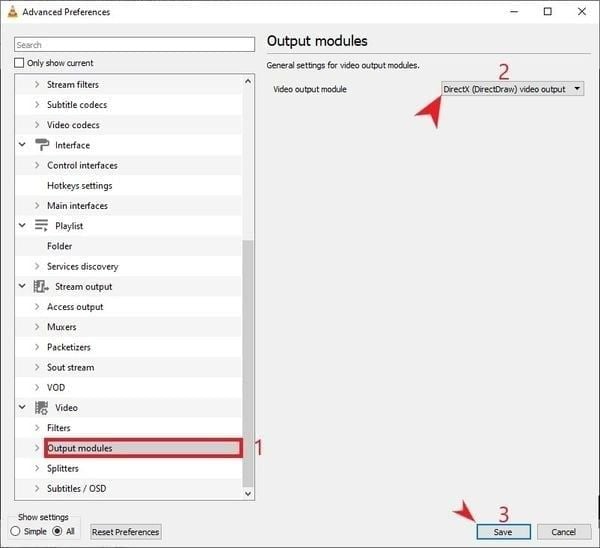
Task: Click into the Search input field
Action: coord(134,45)
